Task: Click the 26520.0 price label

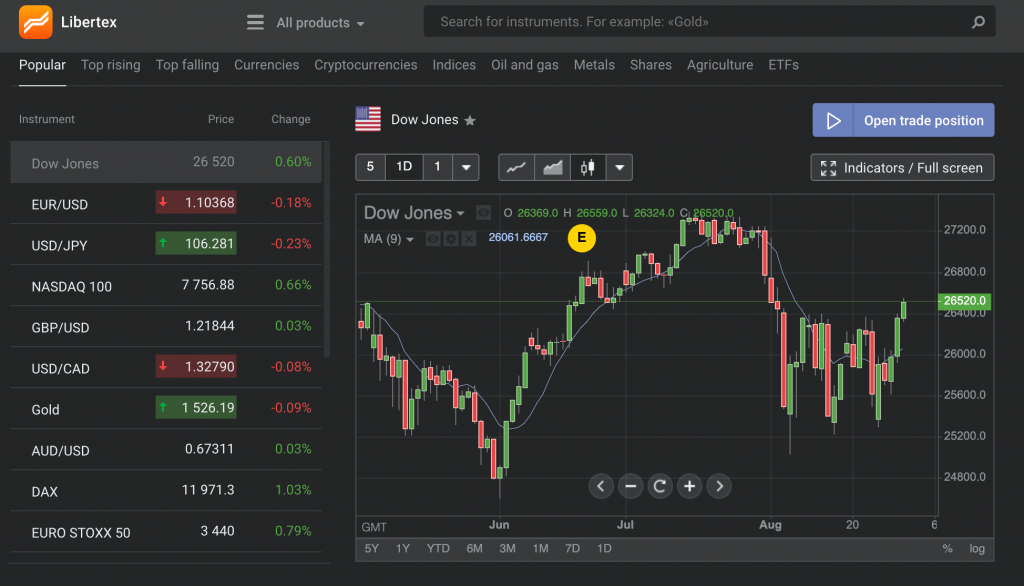Action: pos(965,301)
